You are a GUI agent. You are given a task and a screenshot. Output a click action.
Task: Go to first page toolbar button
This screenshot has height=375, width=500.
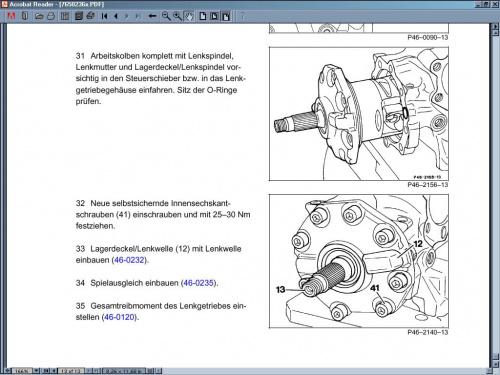[x=104, y=16]
